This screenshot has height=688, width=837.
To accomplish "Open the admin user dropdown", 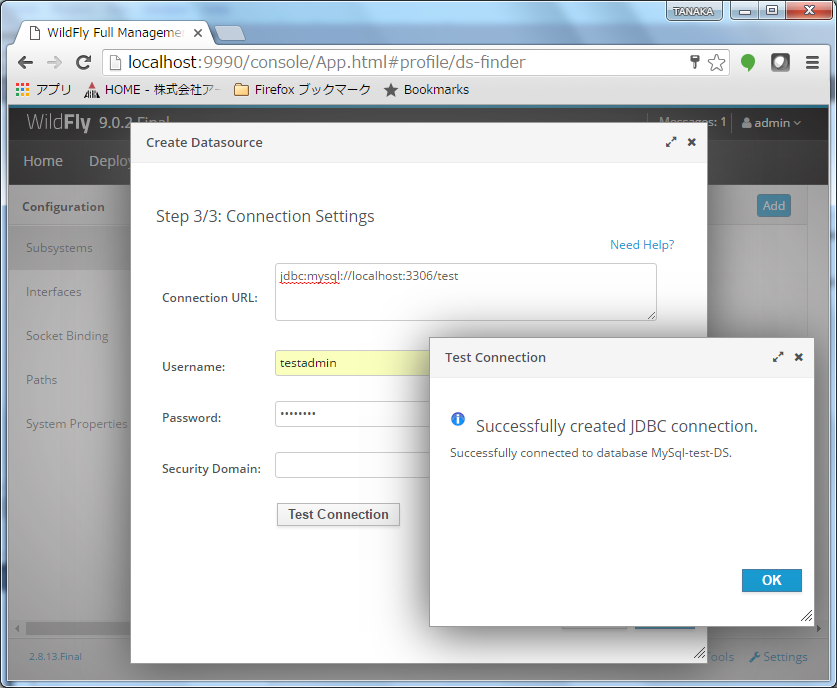I will coord(771,123).
